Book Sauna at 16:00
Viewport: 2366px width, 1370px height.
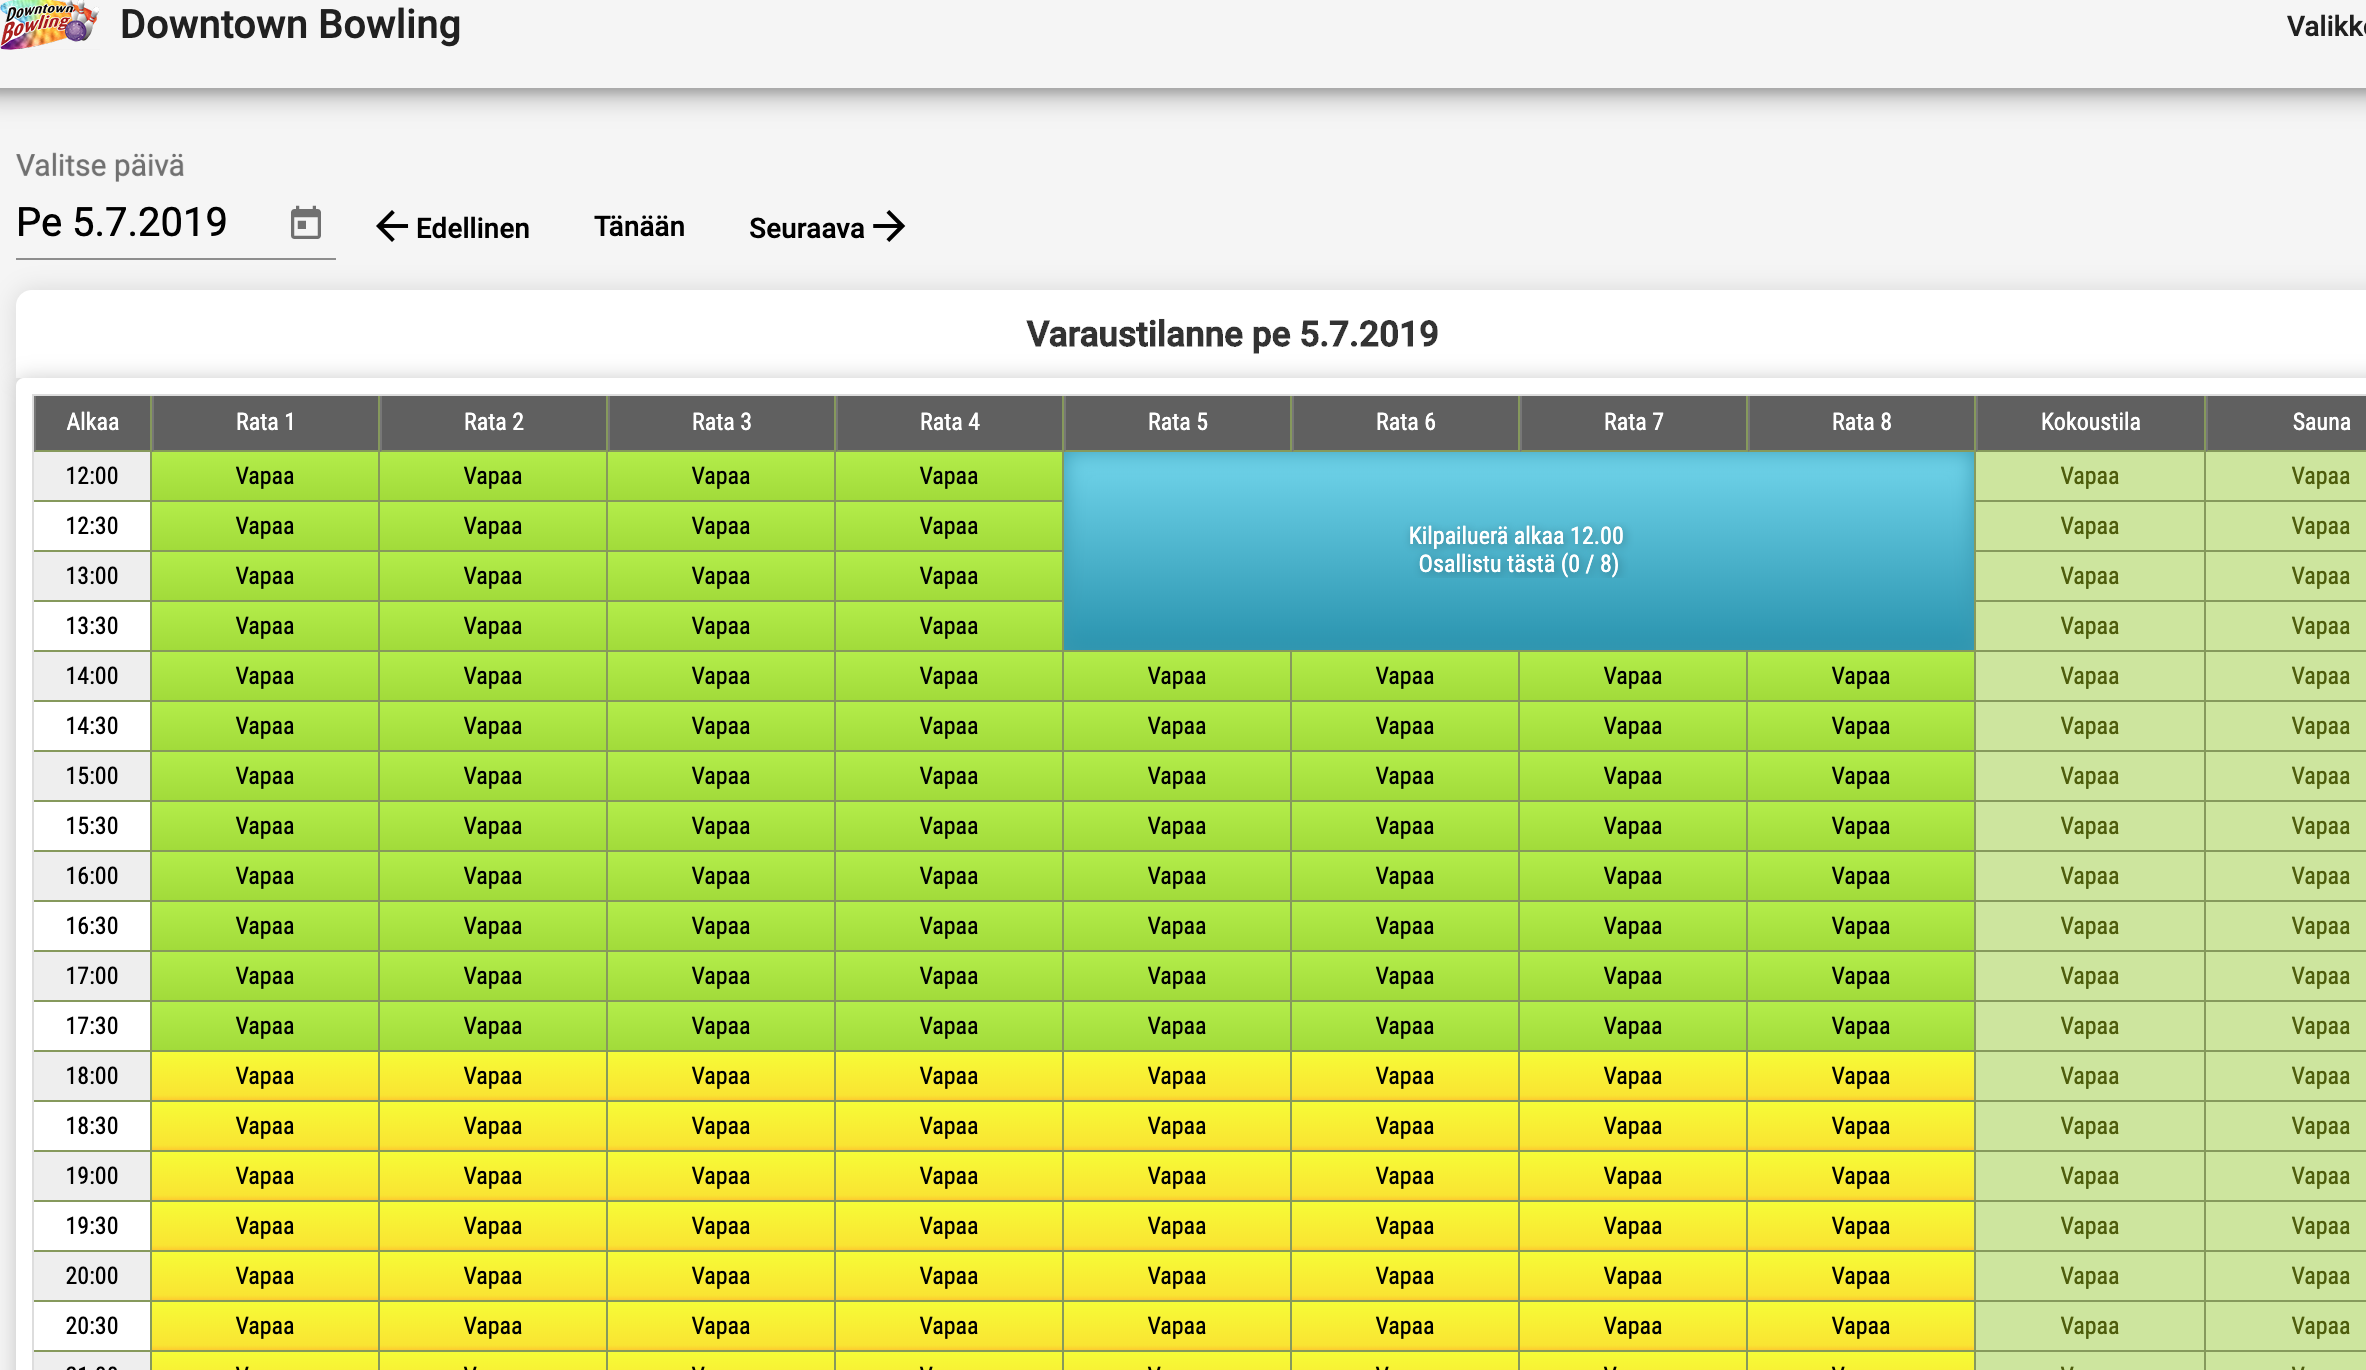pos(2286,876)
